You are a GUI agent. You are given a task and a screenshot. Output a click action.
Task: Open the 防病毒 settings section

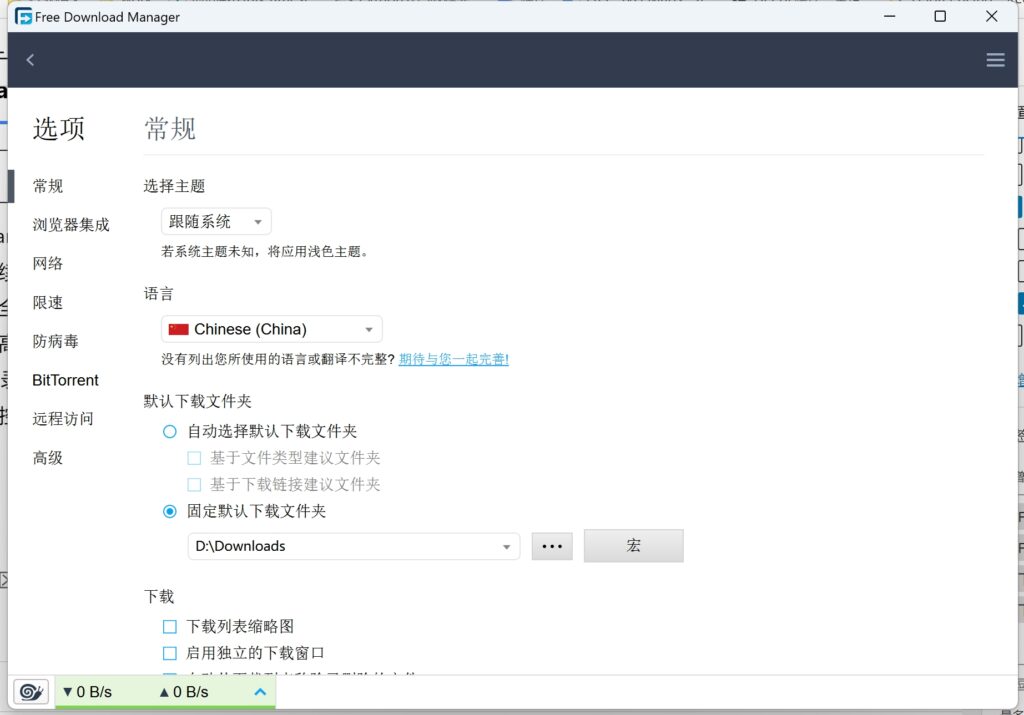click(56, 342)
